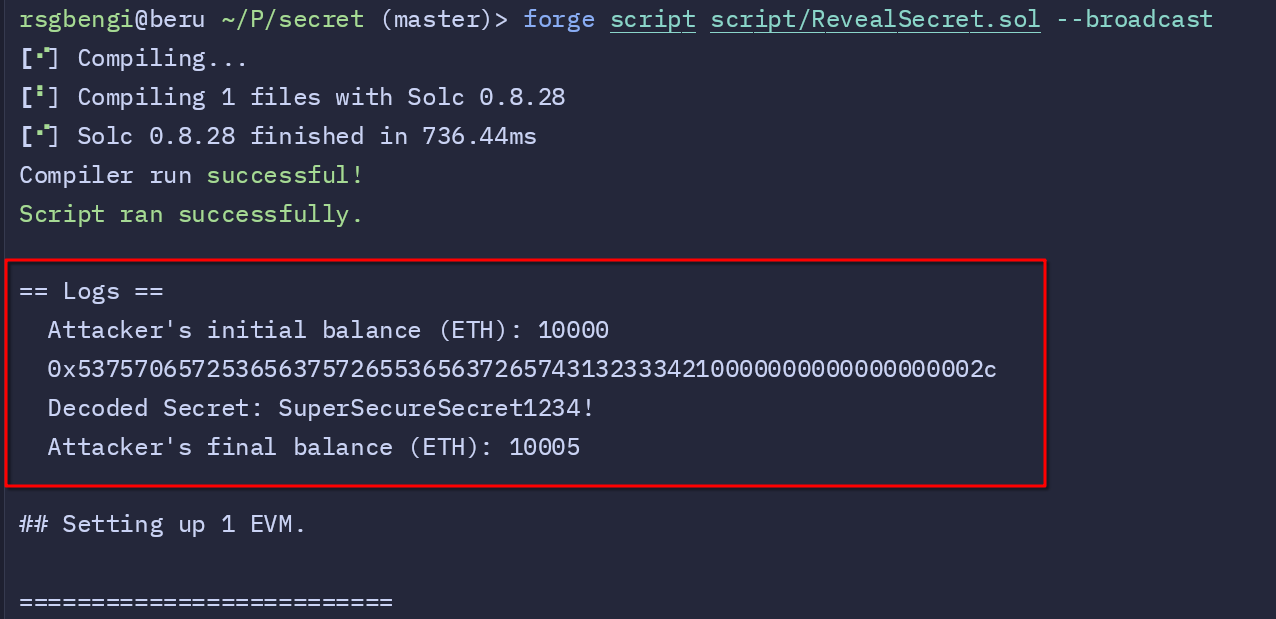Click the attacker's final balance value 10005
1276x619 pixels.
click(544, 447)
